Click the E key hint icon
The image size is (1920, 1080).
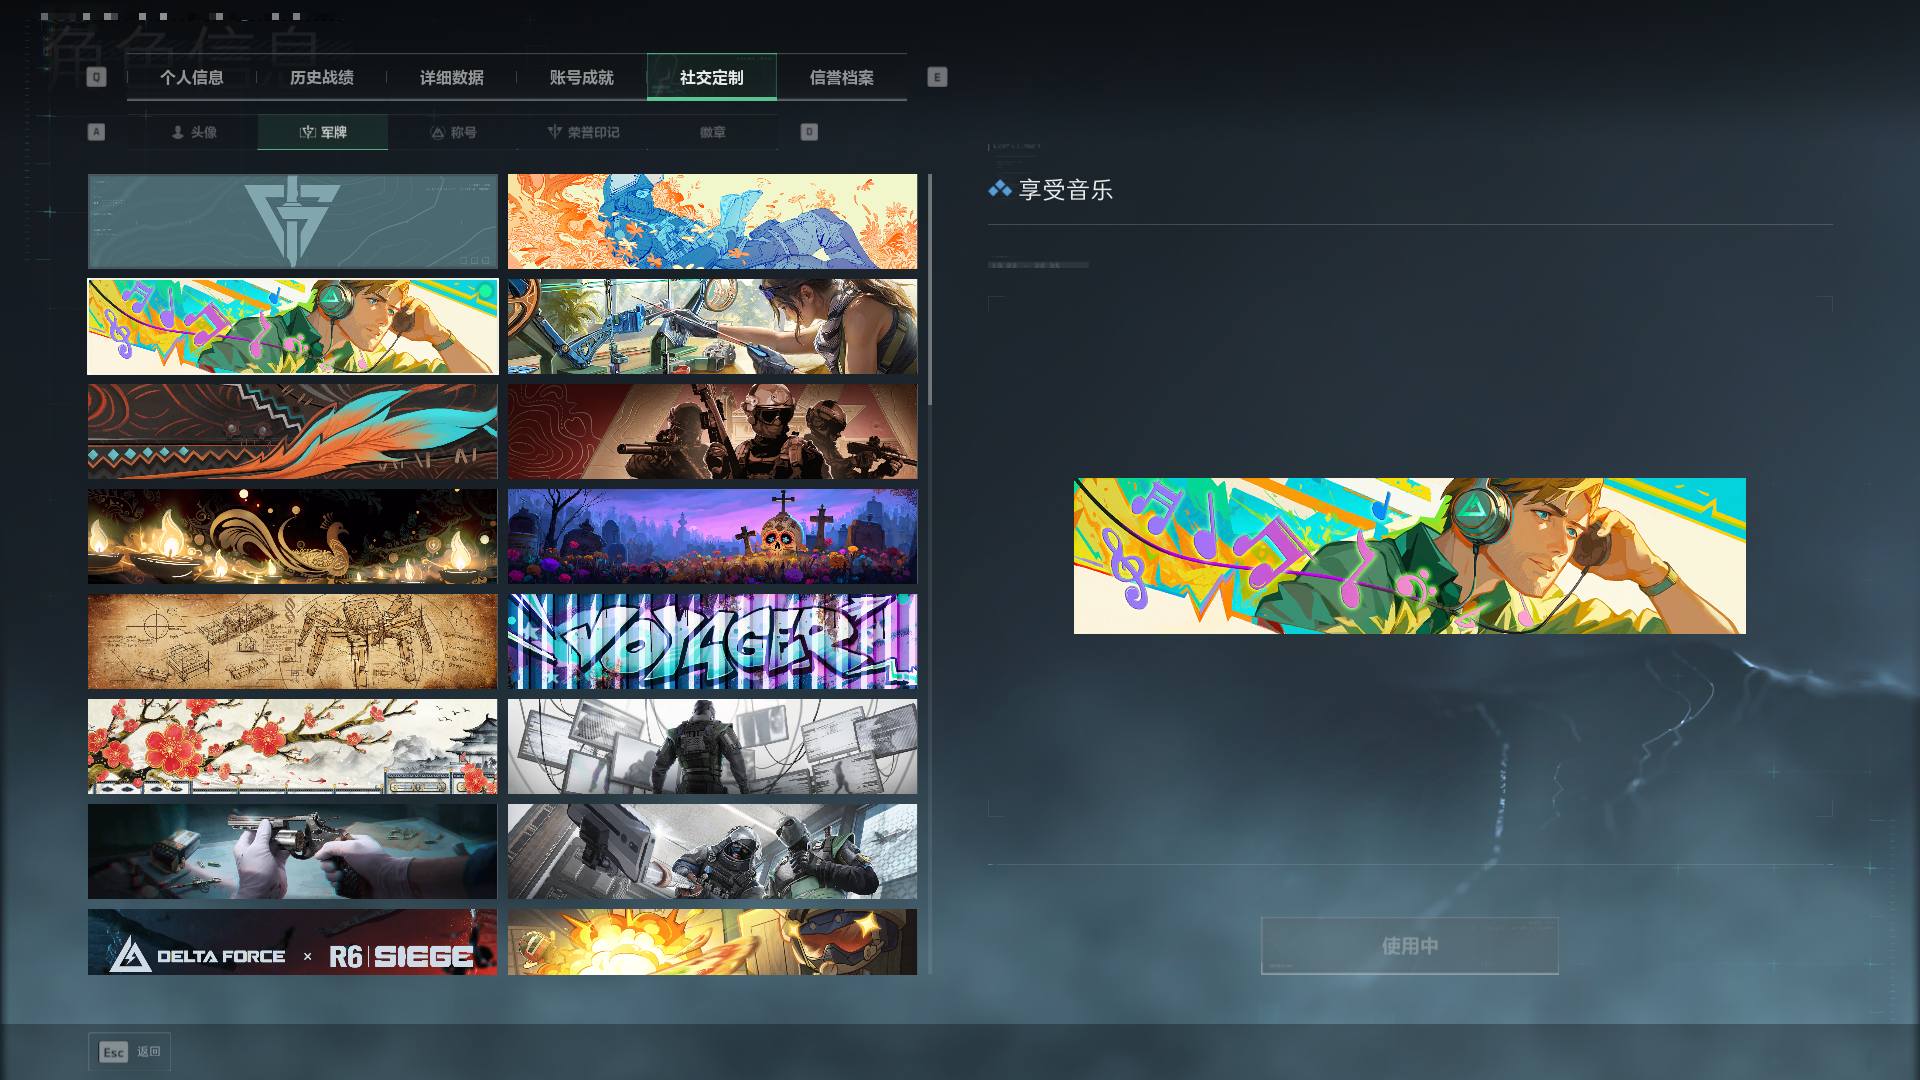(937, 77)
